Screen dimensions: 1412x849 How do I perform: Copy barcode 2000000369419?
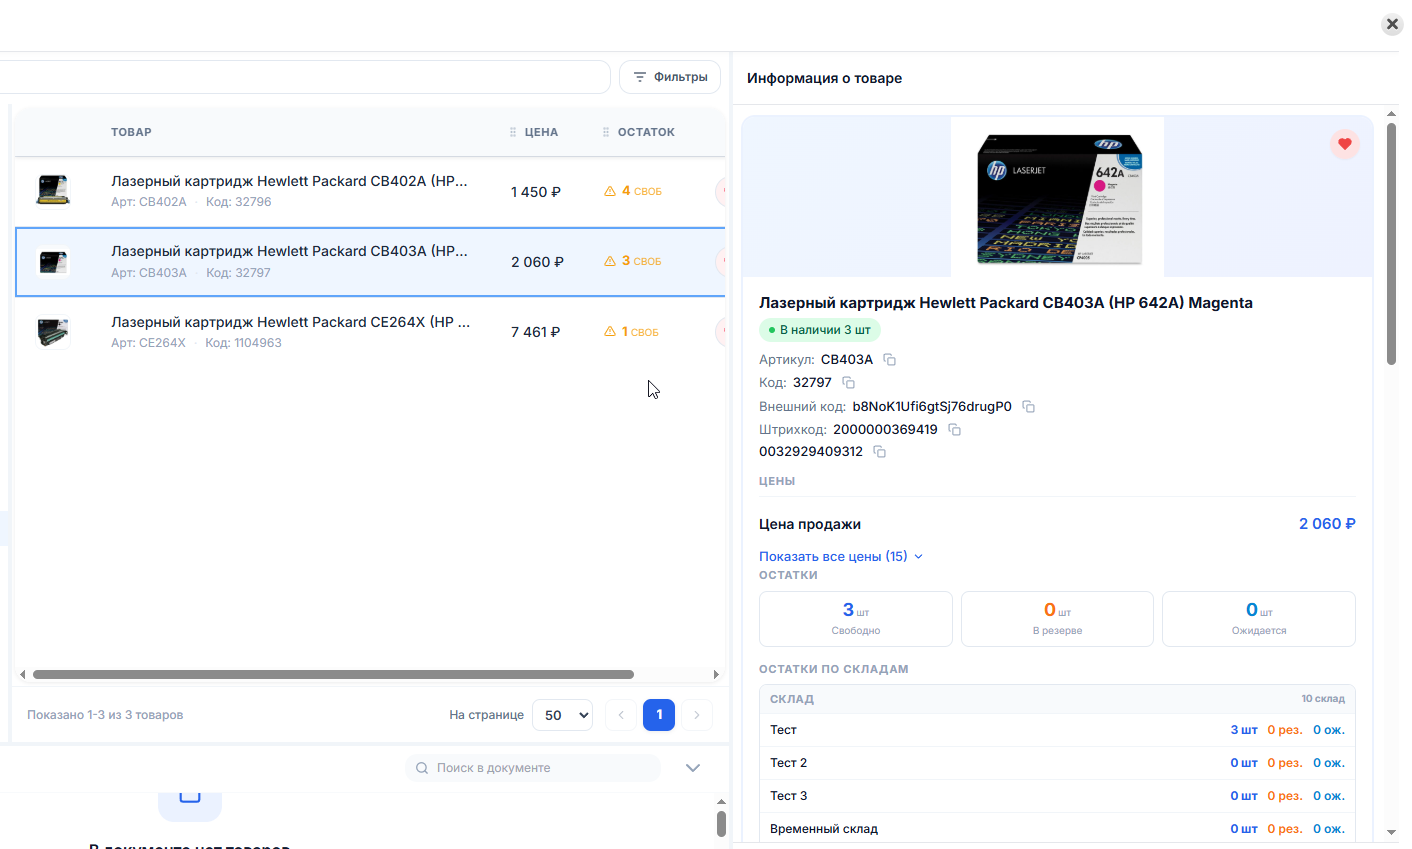click(954, 430)
